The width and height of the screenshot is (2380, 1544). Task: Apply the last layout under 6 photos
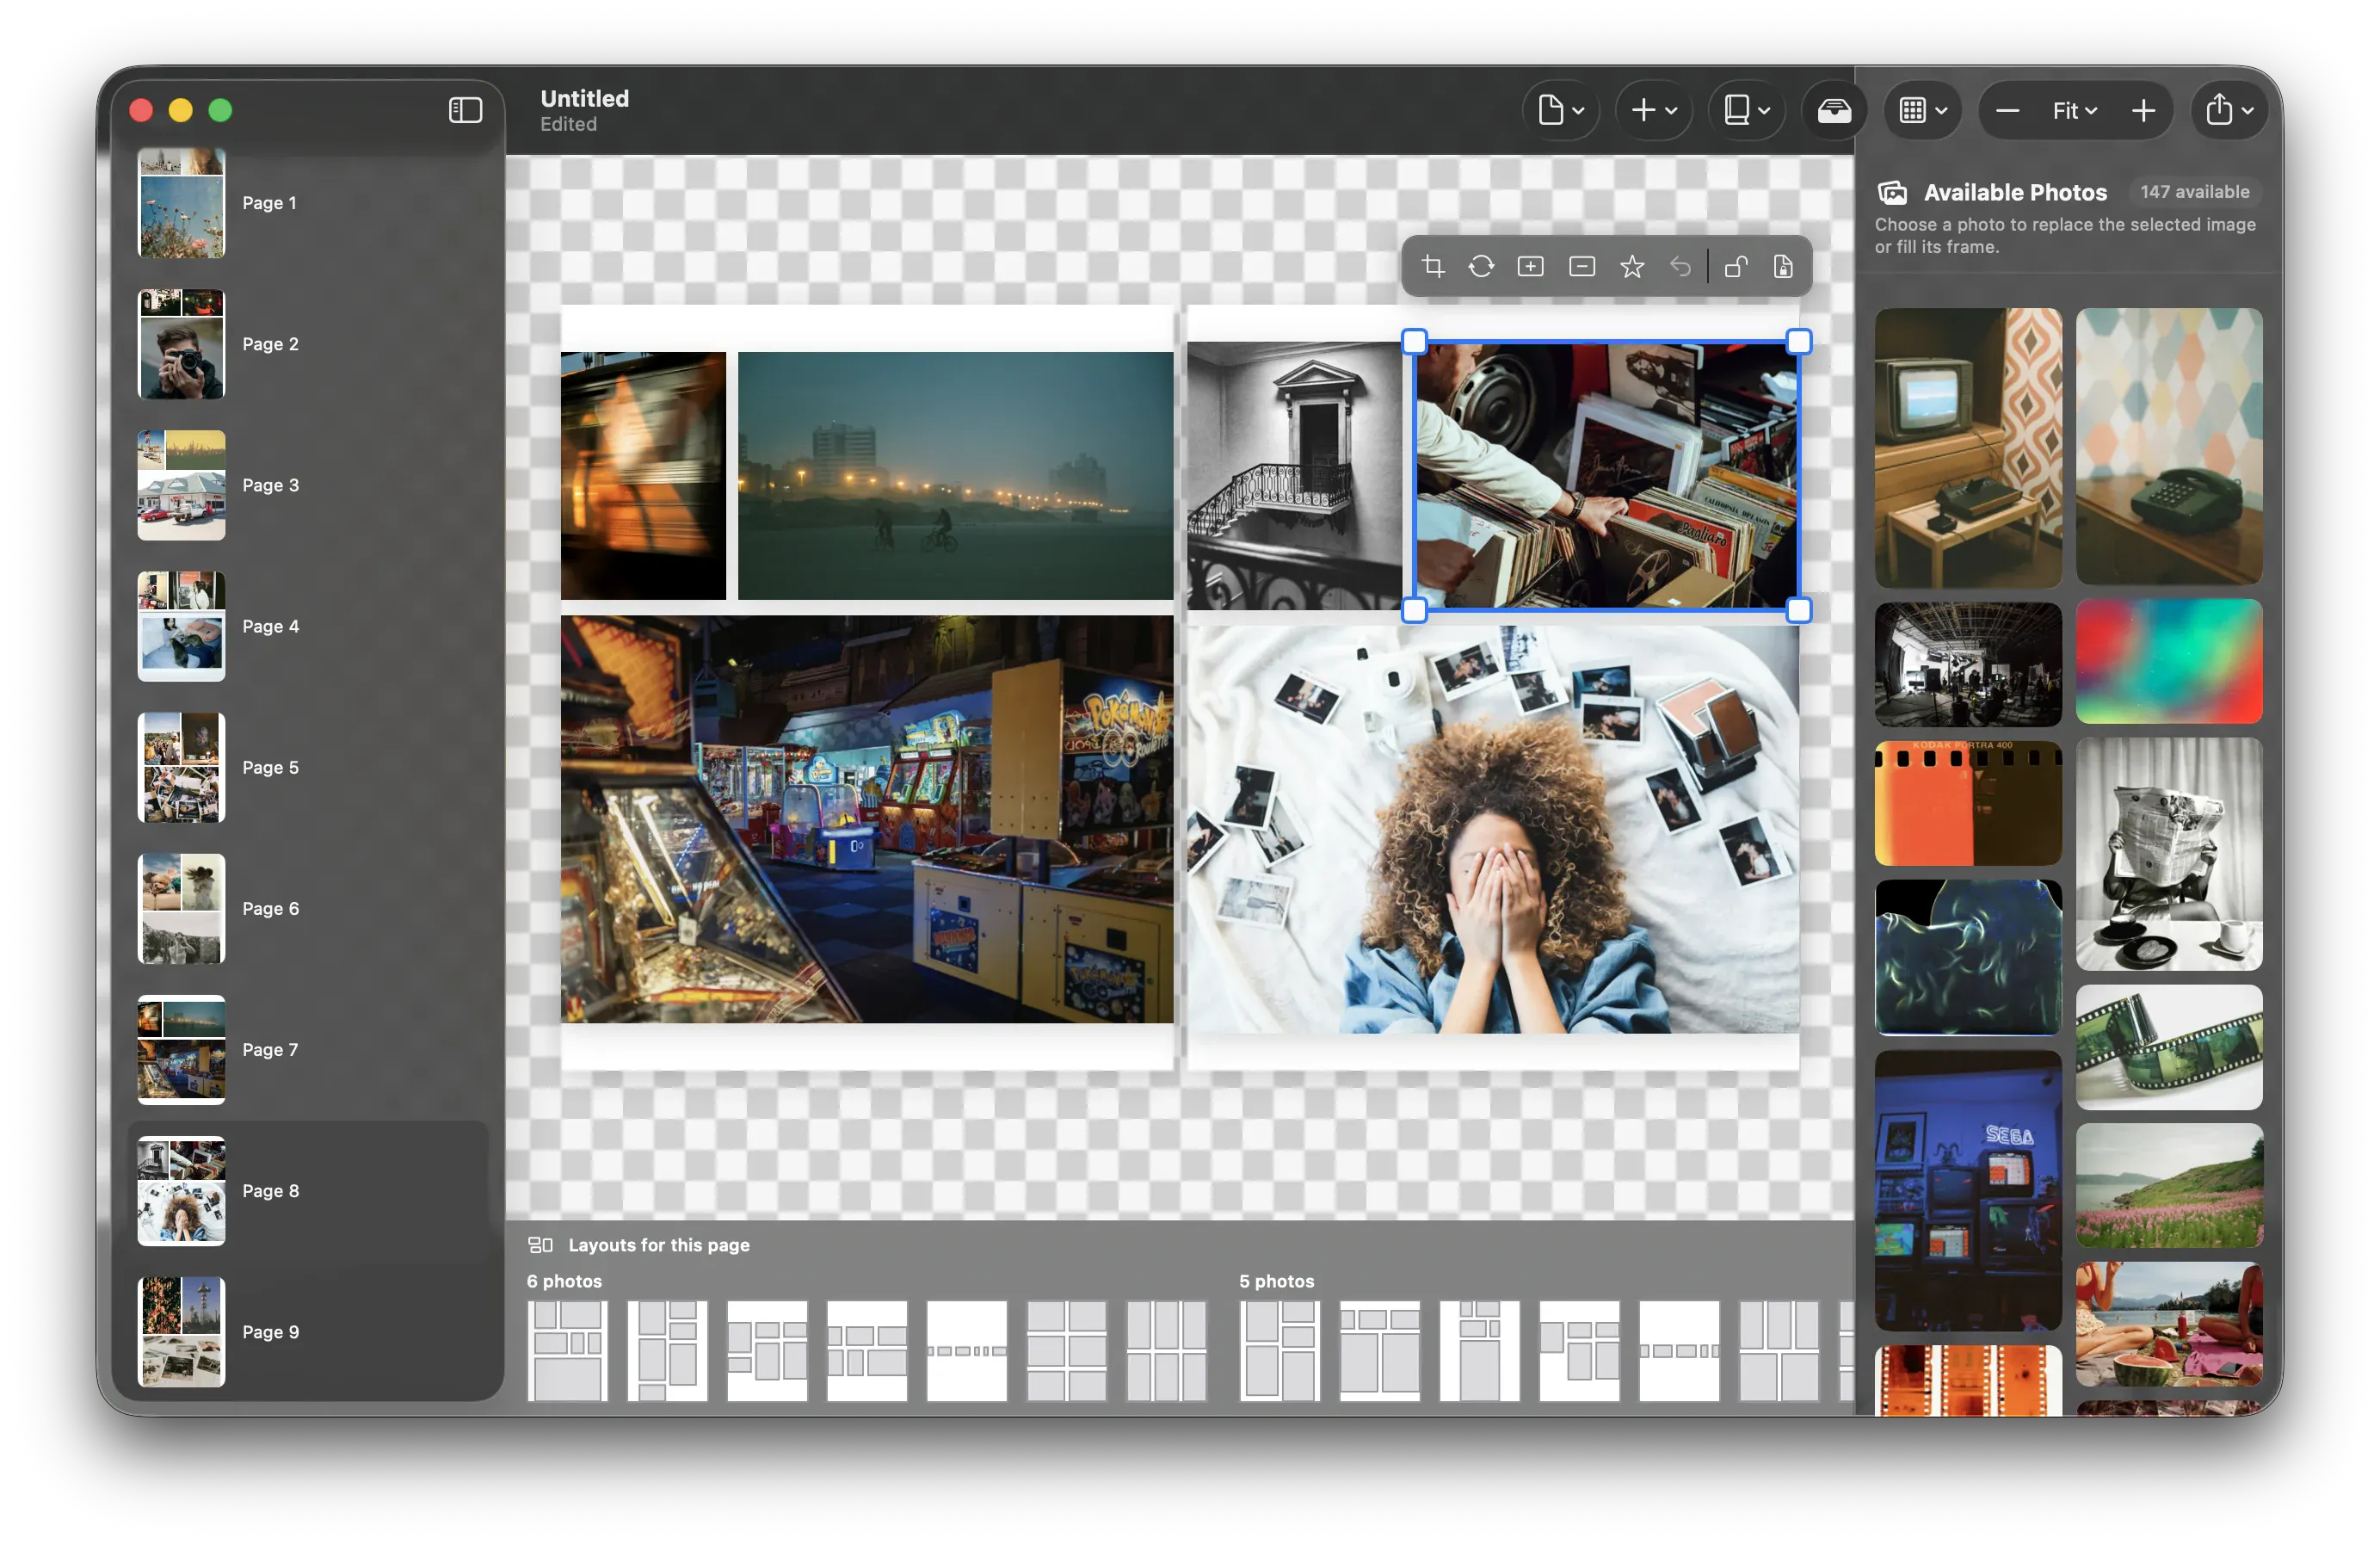pos(1167,1350)
